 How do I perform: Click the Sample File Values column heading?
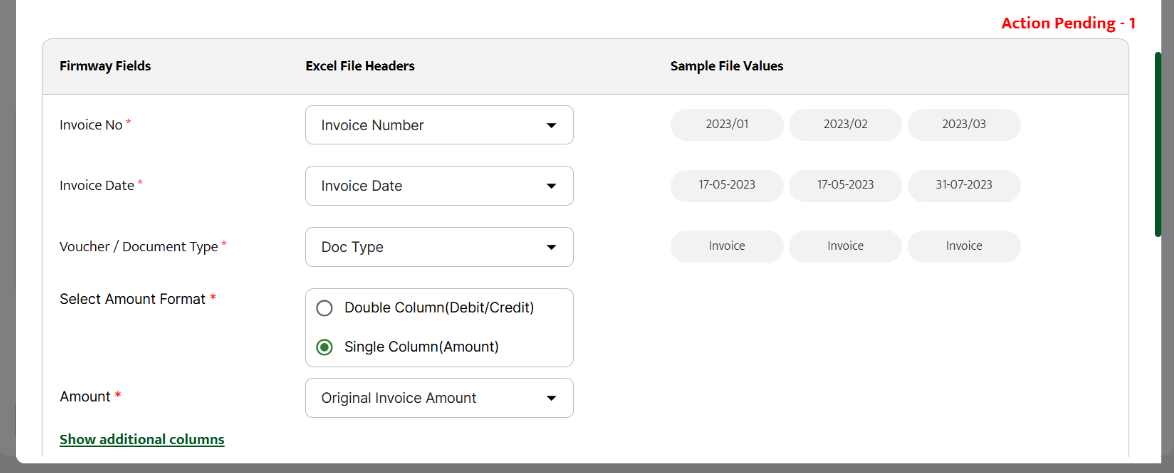[727, 66]
